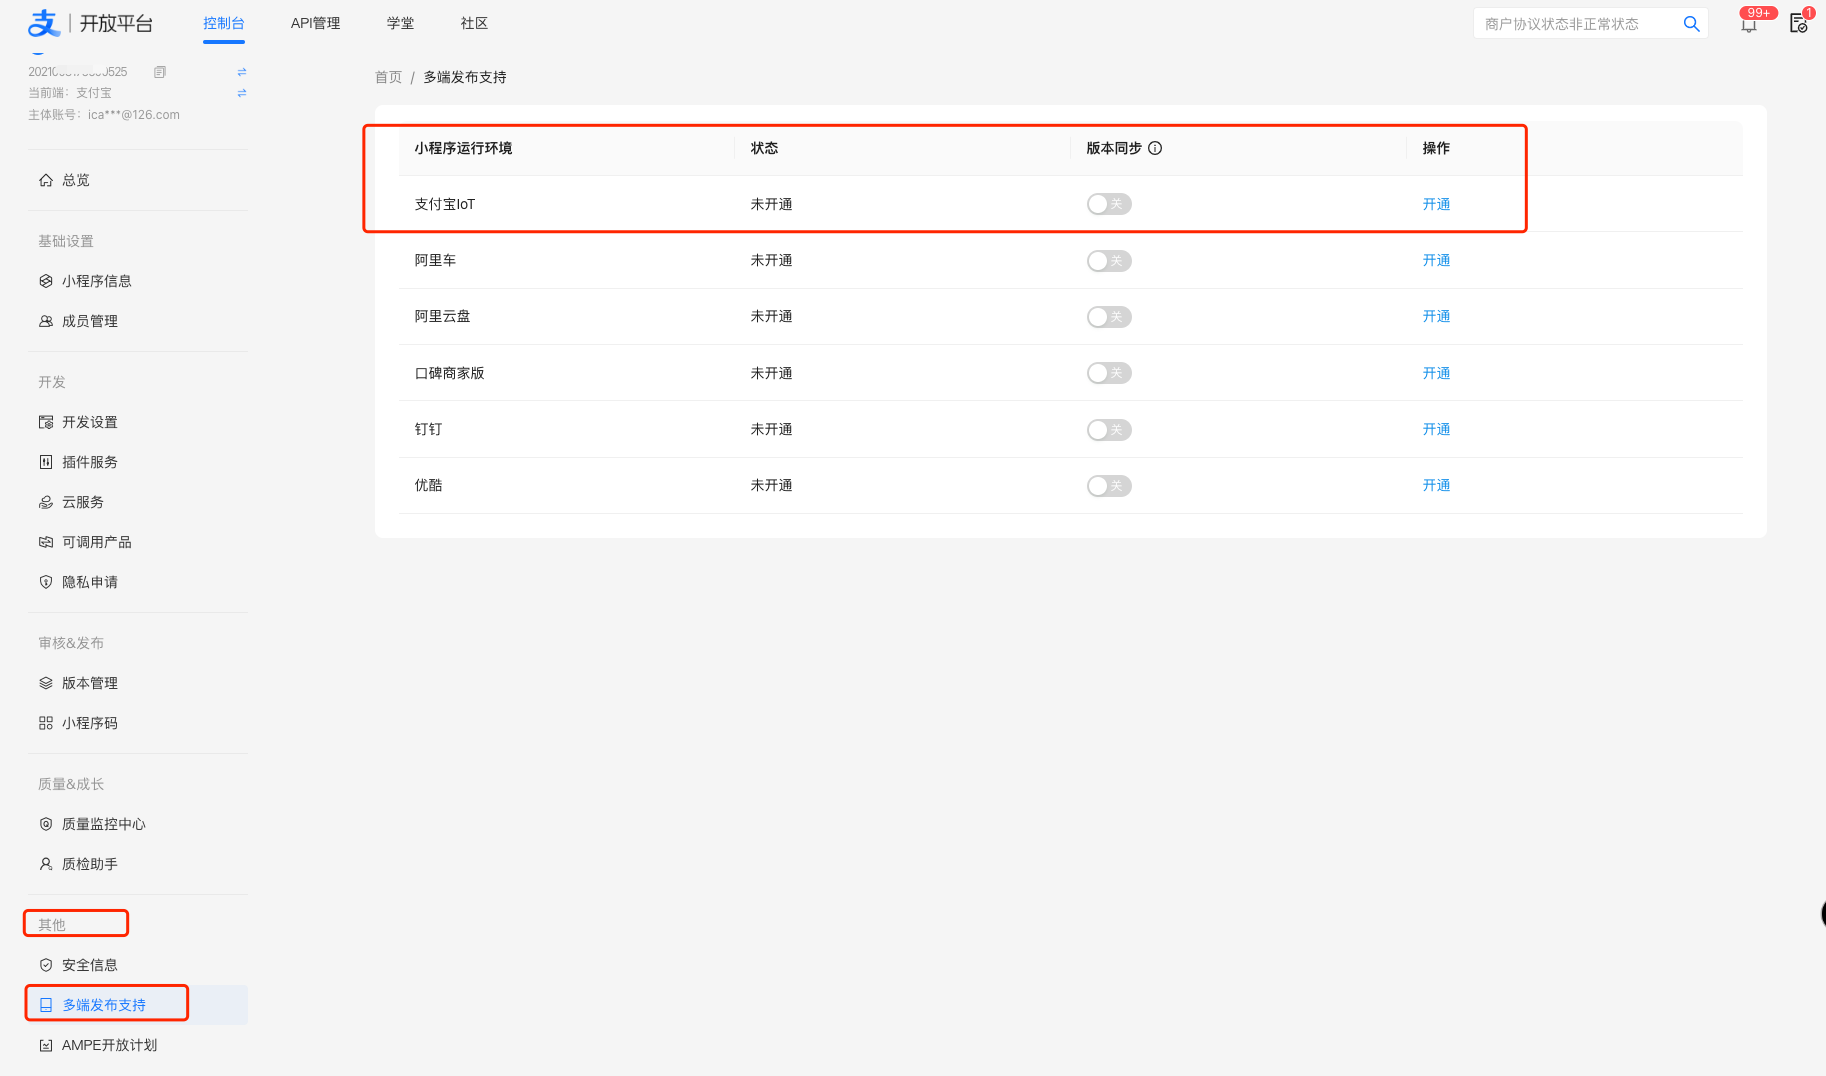Open the 社区 top menu item
This screenshot has height=1076, width=1826.
click(x=474, y=23)
